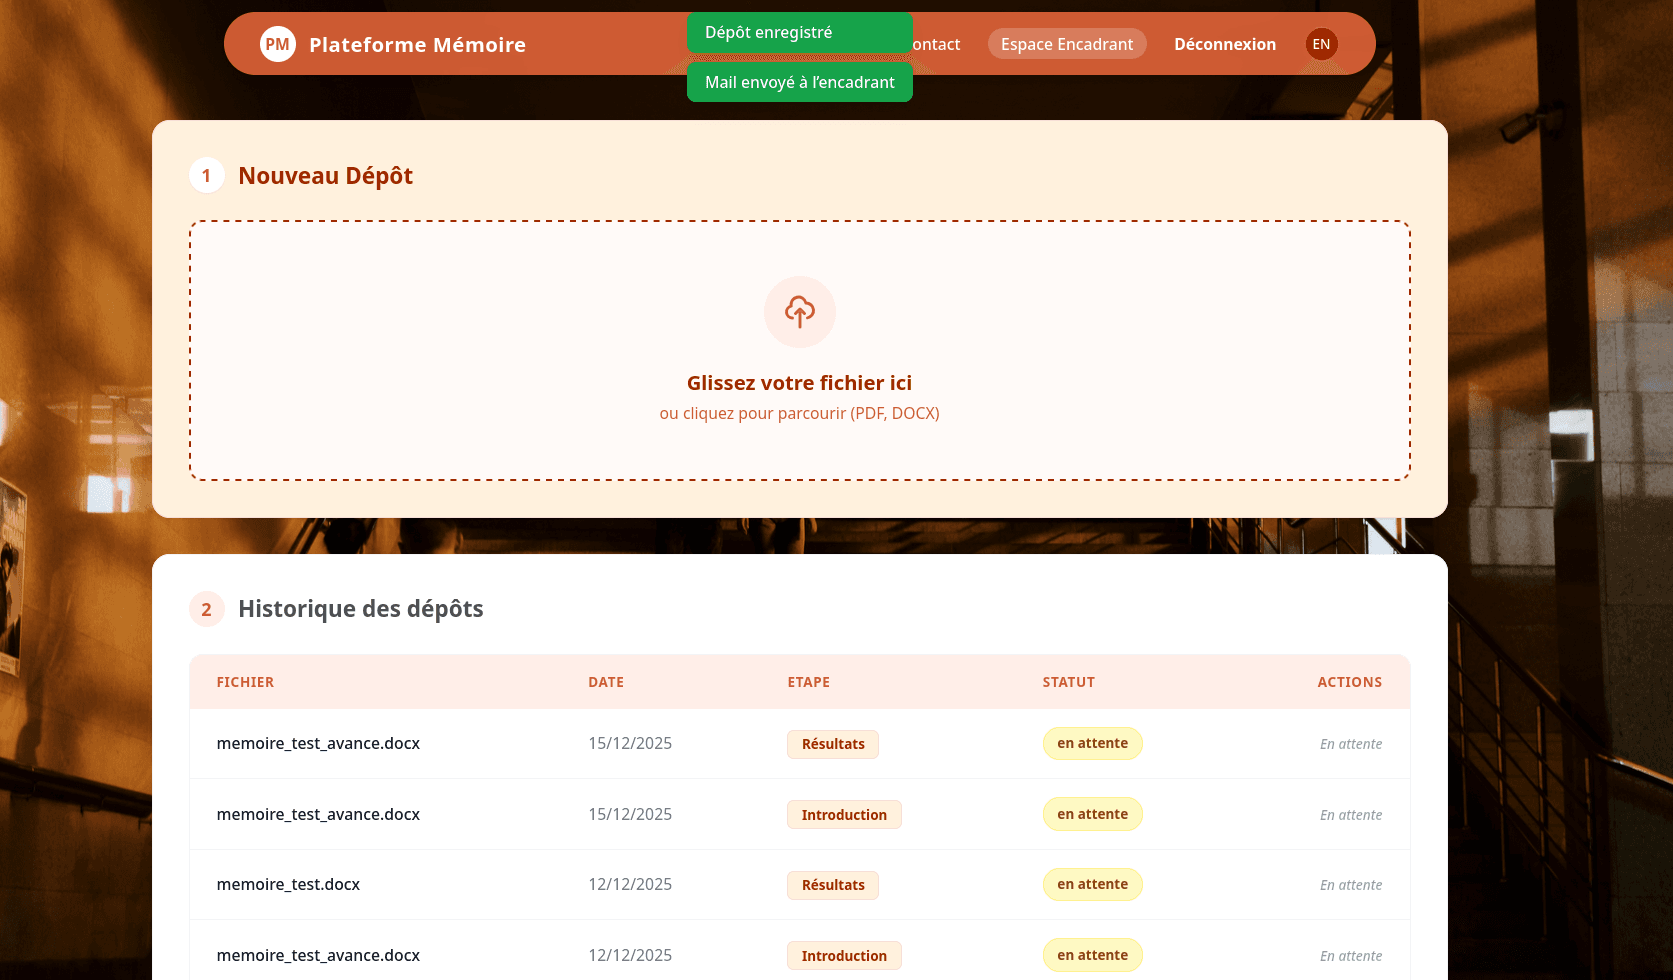The height and width of the screenshot is (980, 1673).
Task: Click the Introduction badge dated 15/12/2025
Action: [x=844, y=815]
